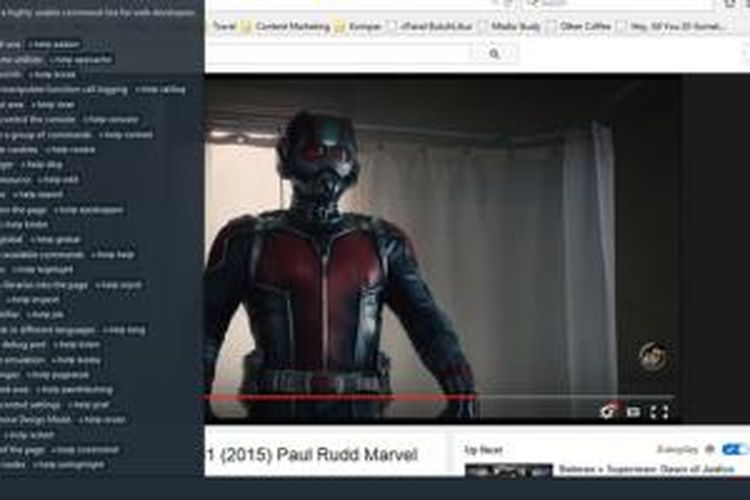Switch the video to theater mode

(x=633, y=411)
